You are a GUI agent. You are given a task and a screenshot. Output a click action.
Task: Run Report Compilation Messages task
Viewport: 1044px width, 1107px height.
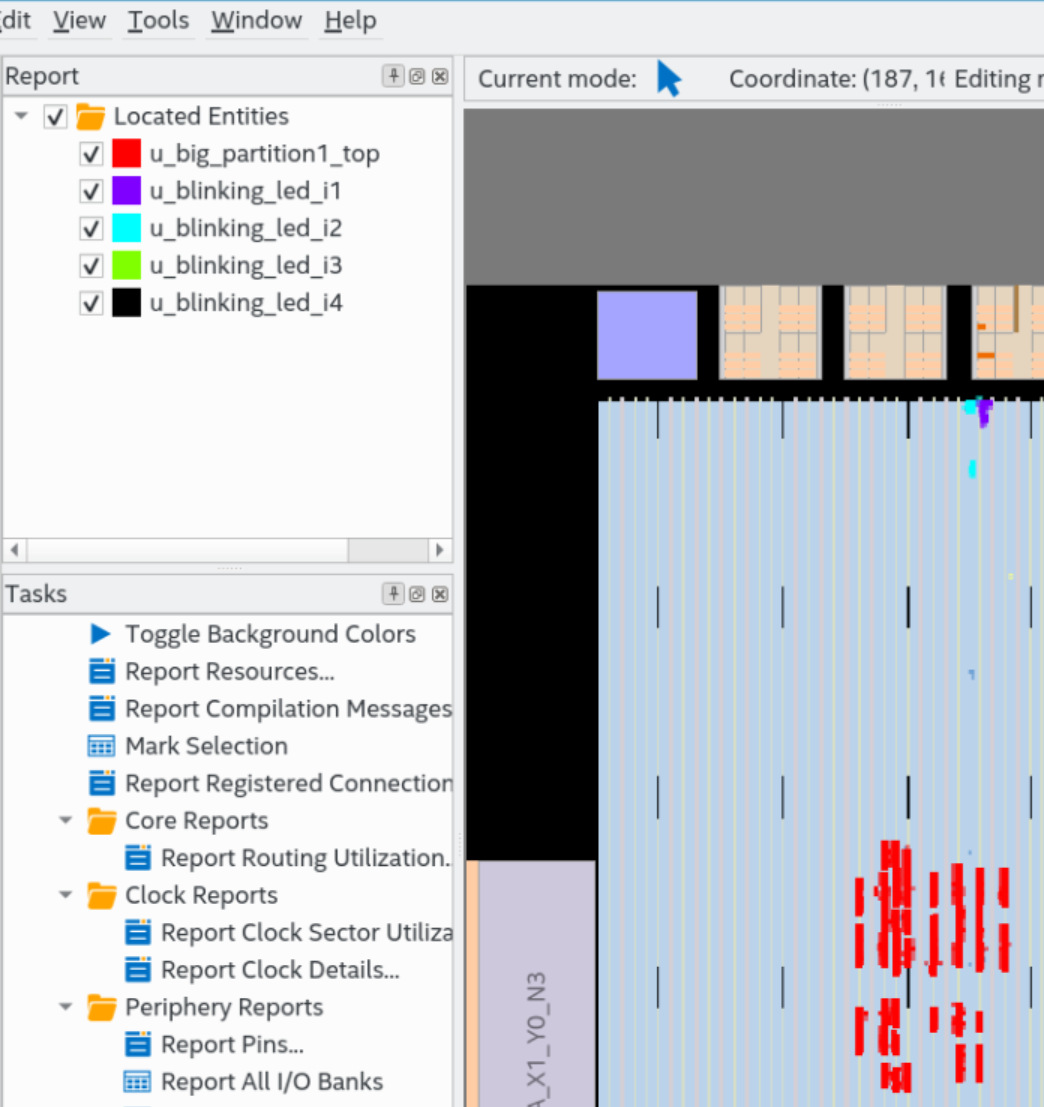pyautogui.click(x=287, y=709)
